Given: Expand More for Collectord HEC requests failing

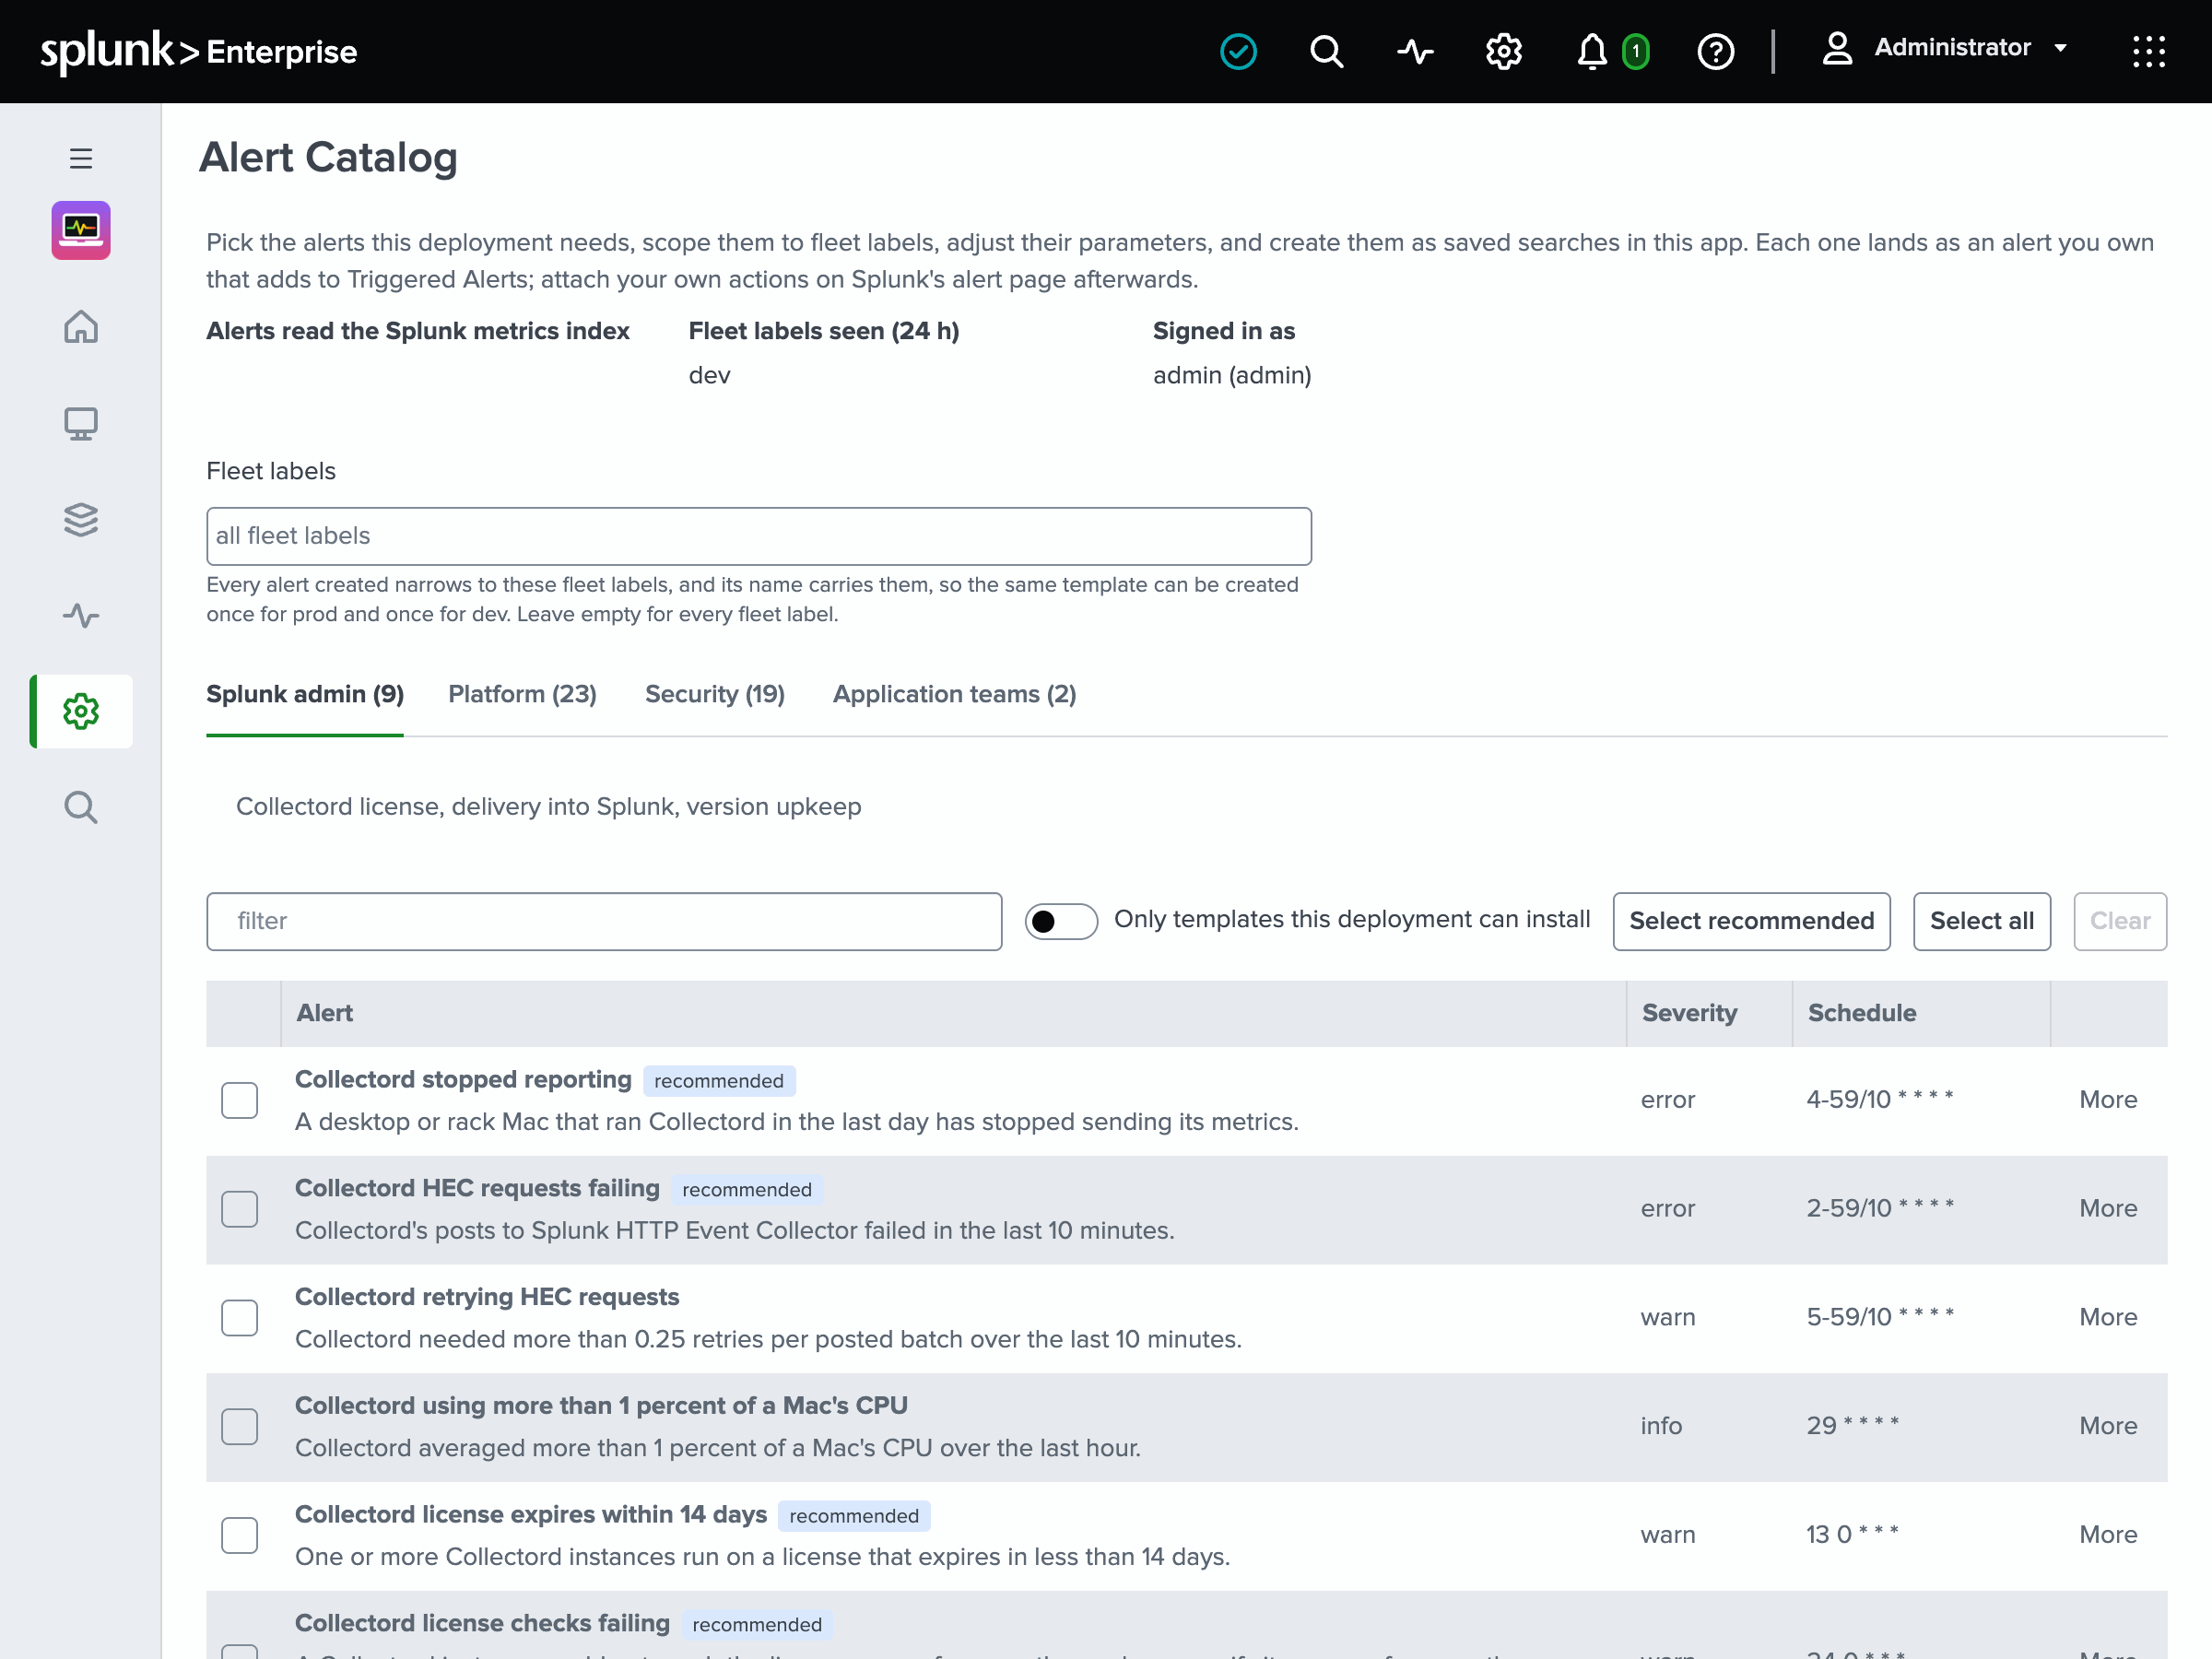Looking at the screenshot, I should tap(2108, 1209).
